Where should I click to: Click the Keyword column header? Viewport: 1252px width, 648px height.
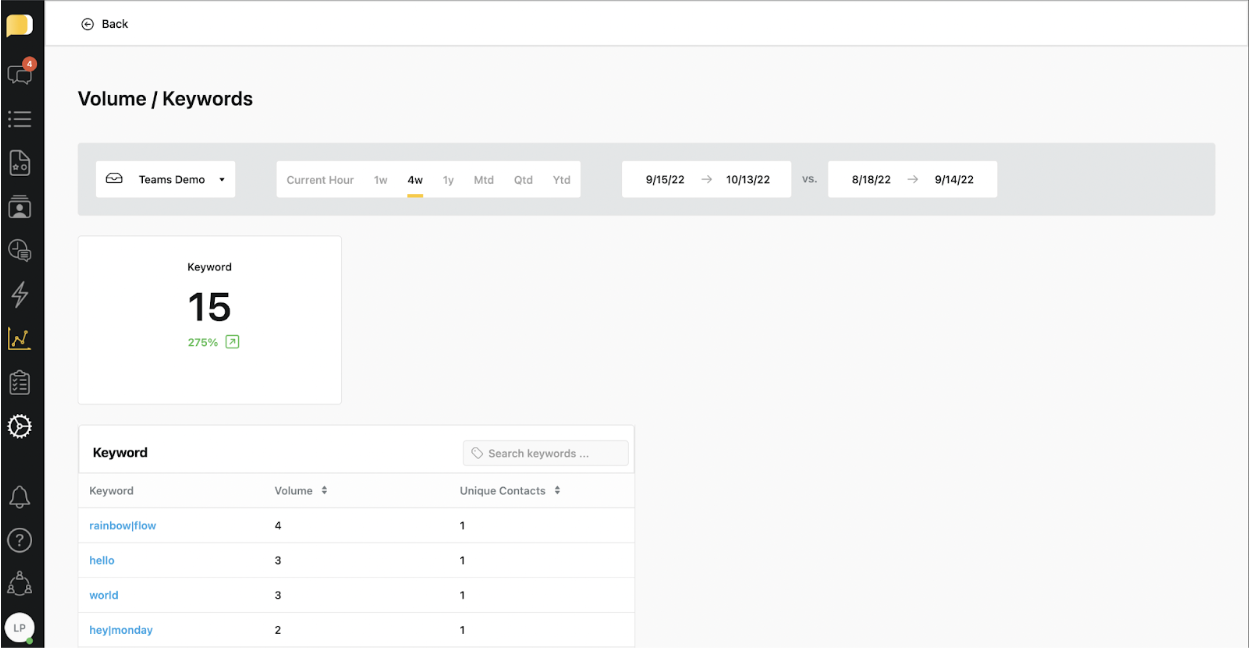111,491
